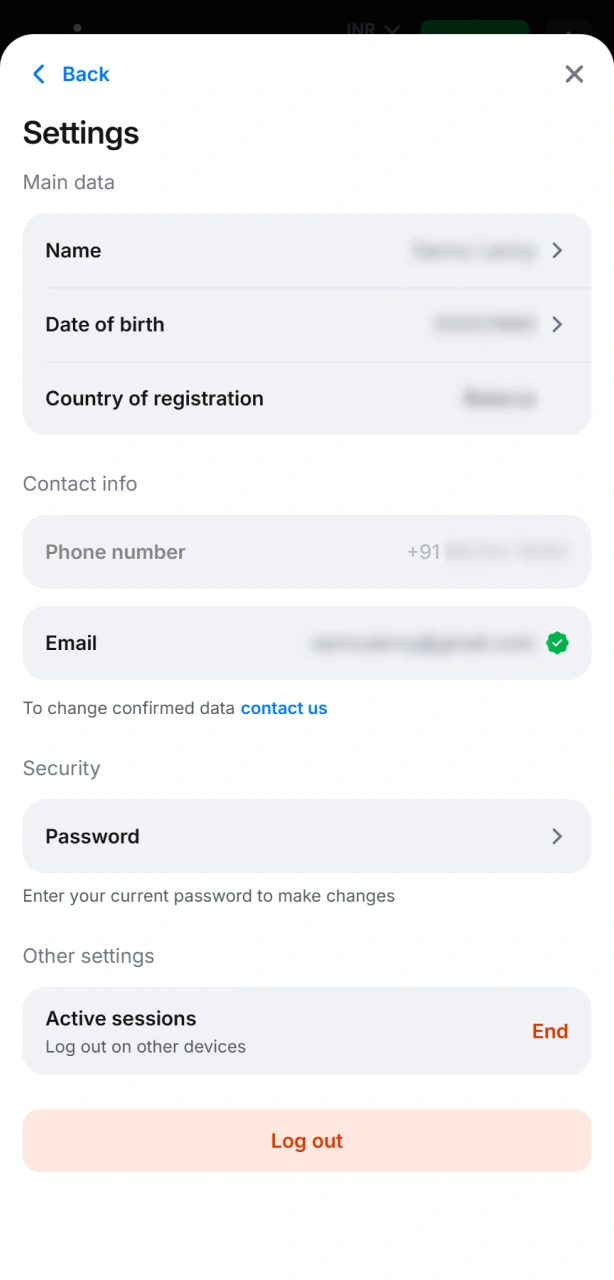This screenshot has height=1280, width=614.
Task: Click the INR currency chevron in top bar
Action: (392, 29)
